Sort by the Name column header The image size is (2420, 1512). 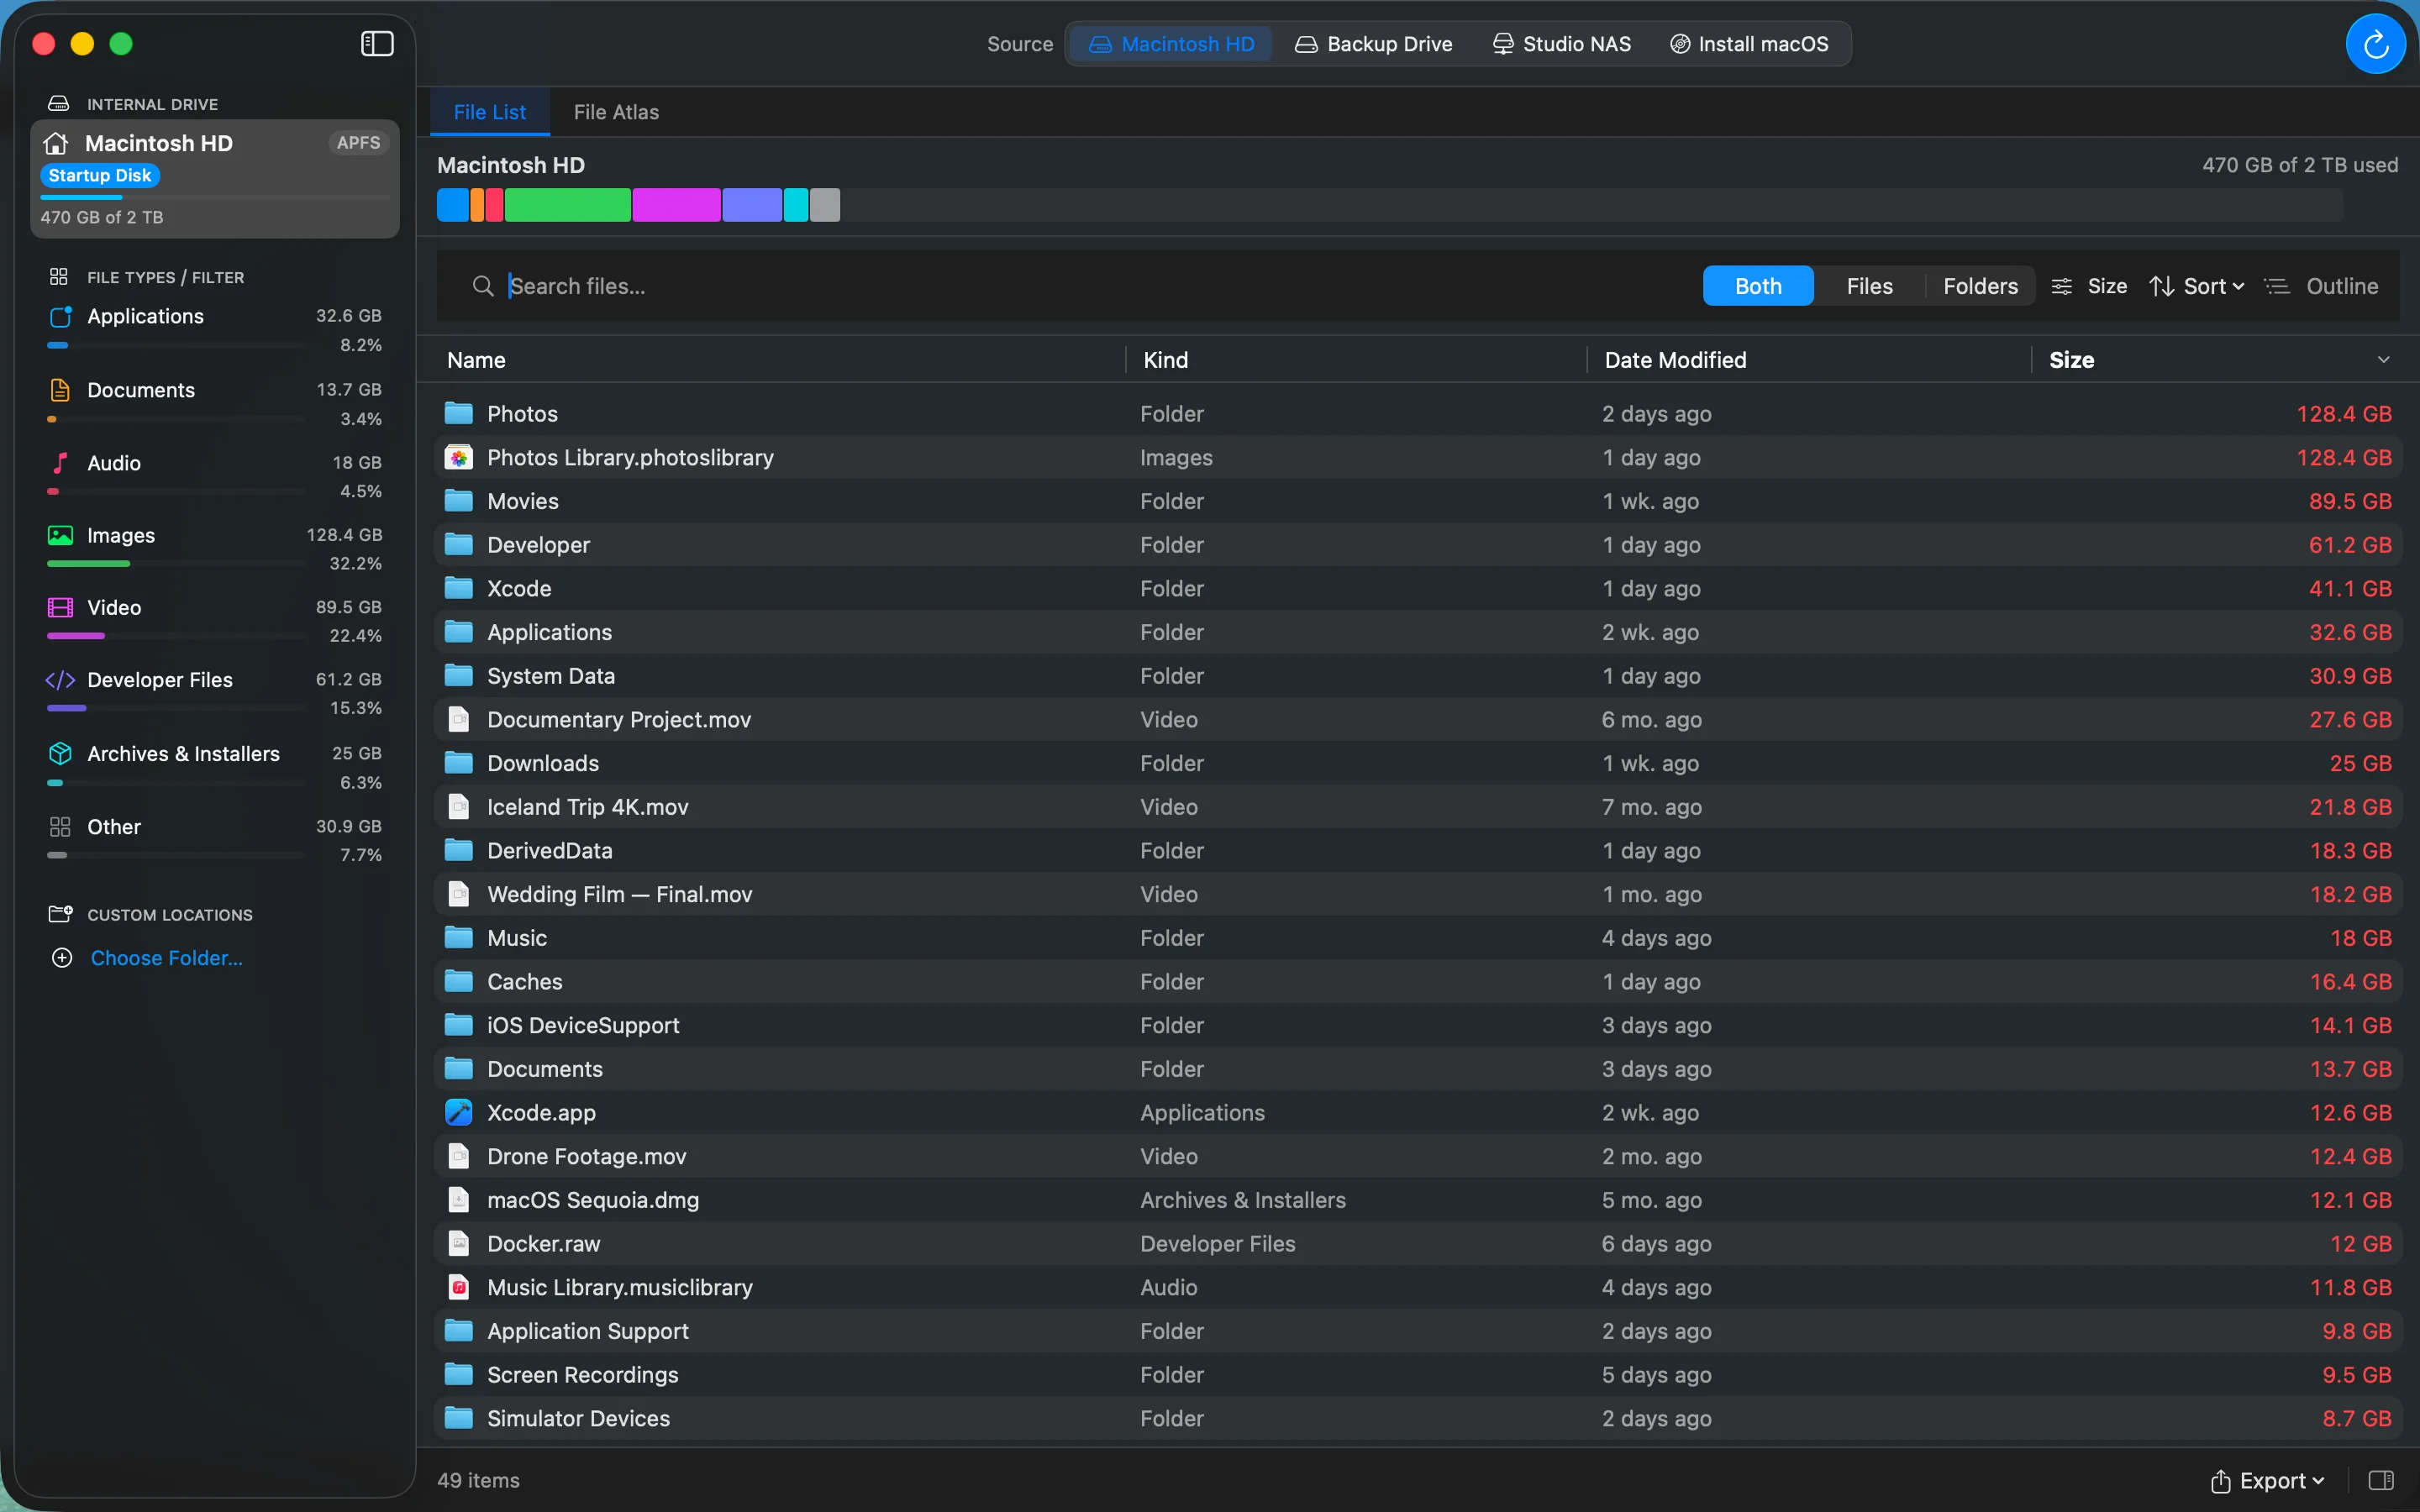tap(476, 360)
